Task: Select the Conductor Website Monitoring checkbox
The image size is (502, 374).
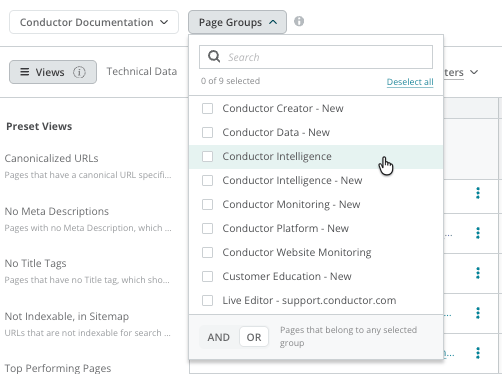Action: click(x=207, y=252)
